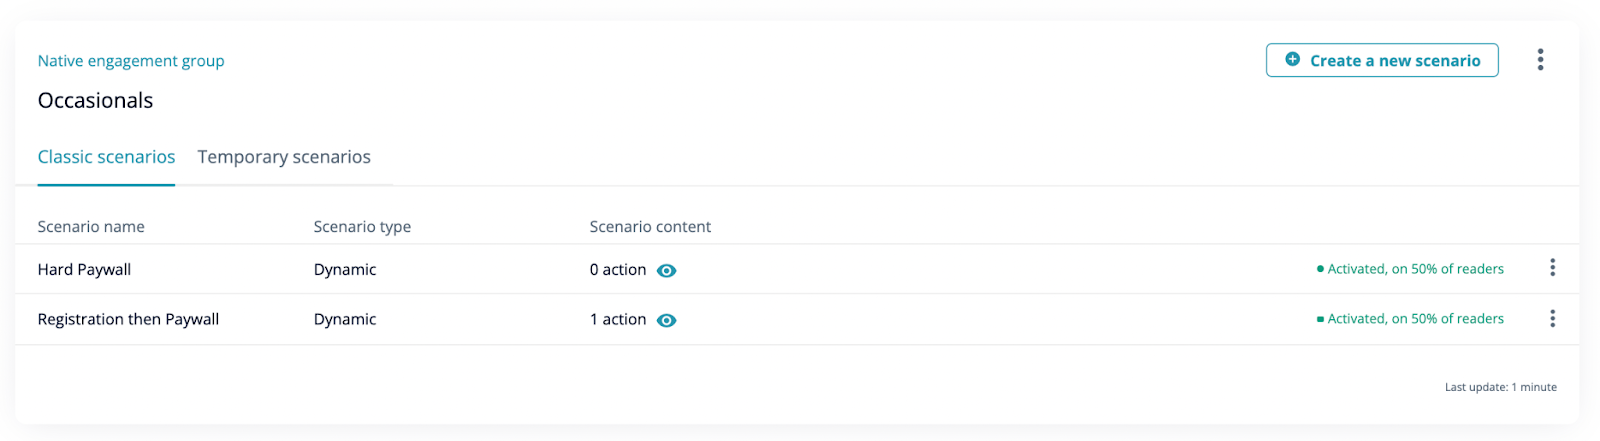
Task: Preview the Hard Paywall scenario content eye icon
Action: pos(667,270)
